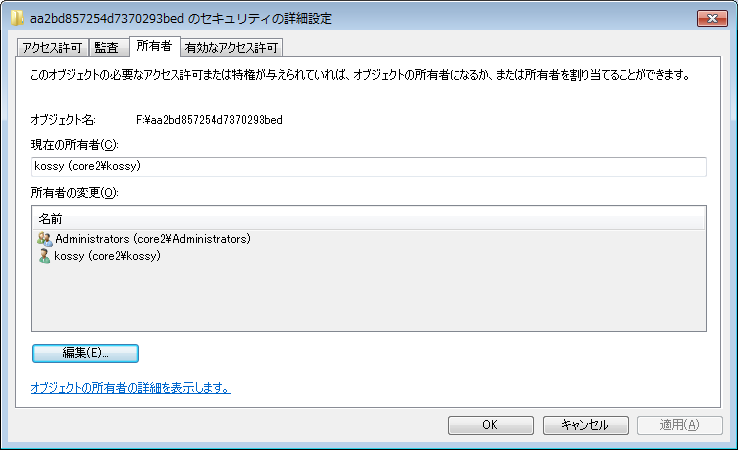
Task: Open the 監査 tab
Action: [x=107, y=47]
